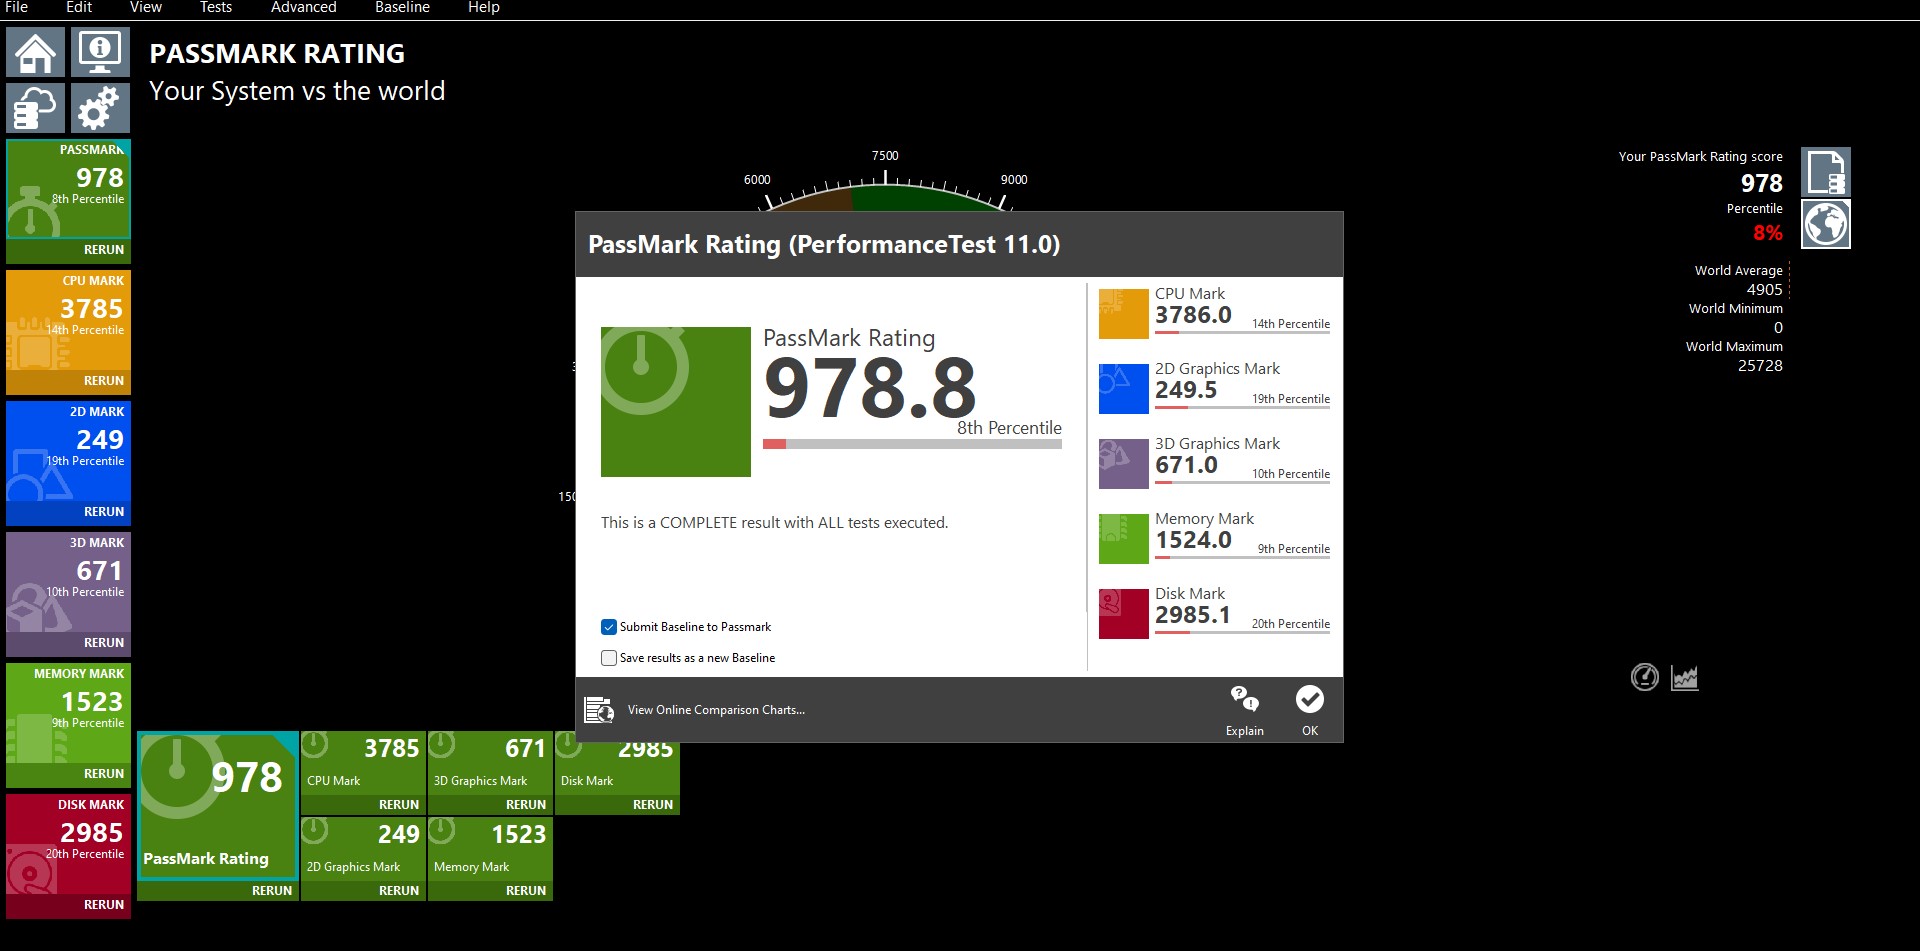Click the large 978 PassMark Rating bottom tile
The height and width of the screenshot is (951, 1920).
click(218, 806)
